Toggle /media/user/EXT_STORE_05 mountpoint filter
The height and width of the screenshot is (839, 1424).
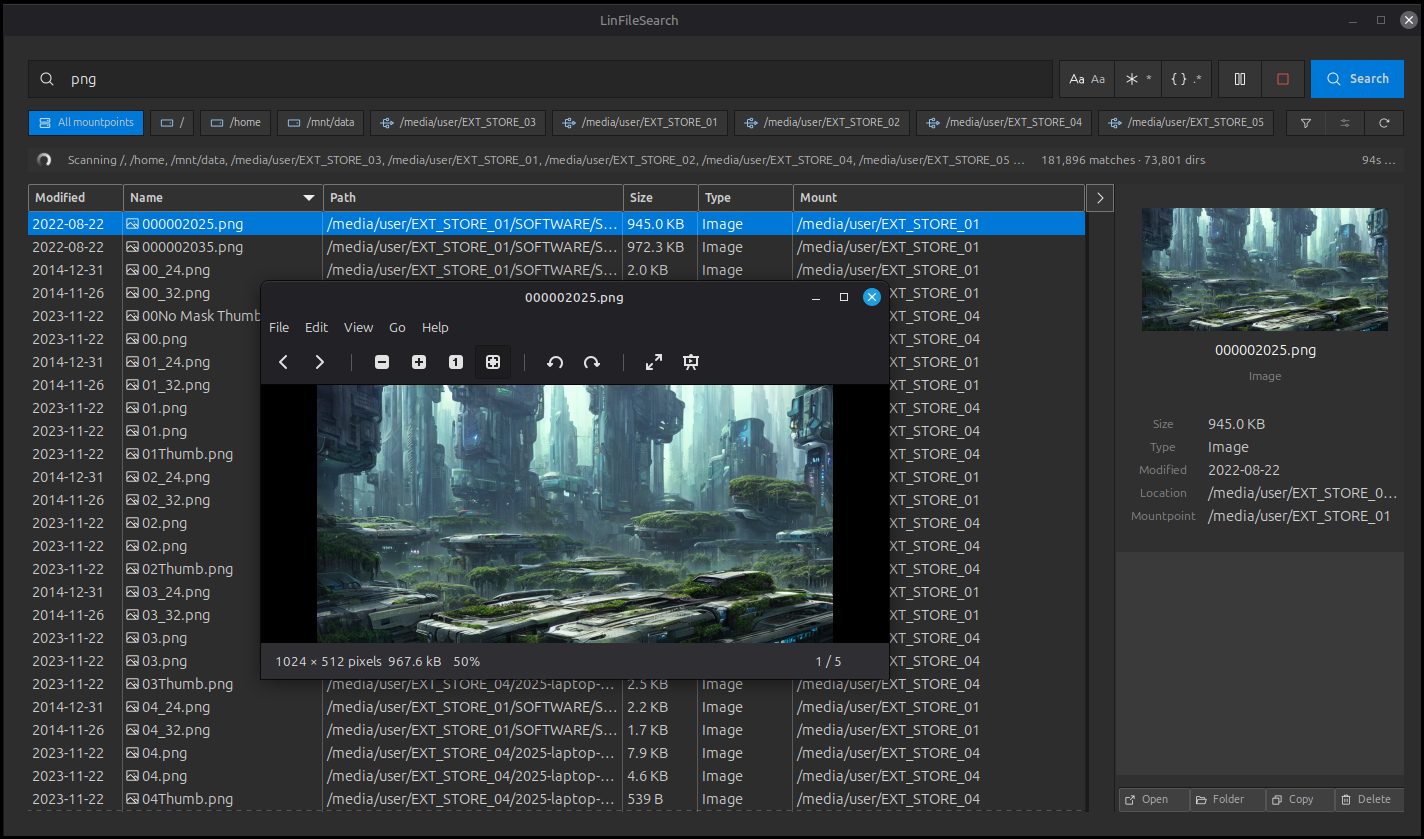[1186, 123]
